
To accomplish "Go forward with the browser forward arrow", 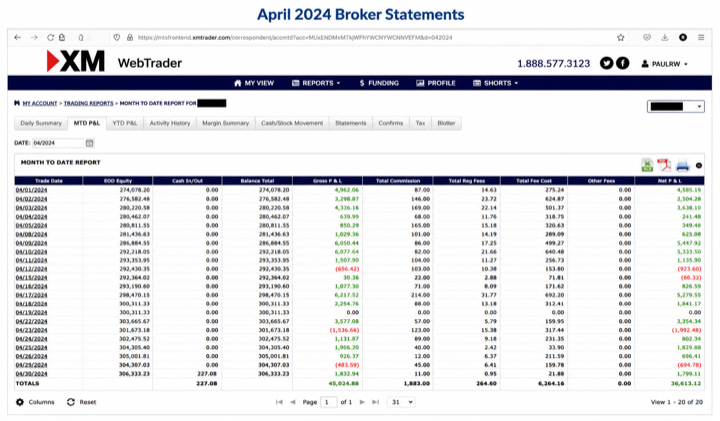I will click(x=34, y=38).
